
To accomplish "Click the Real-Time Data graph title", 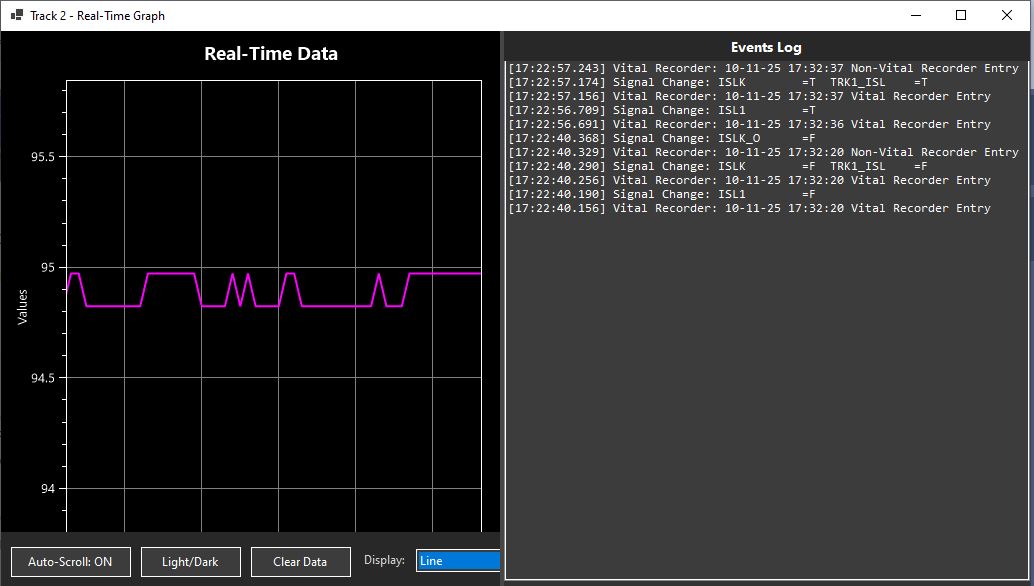I will [x=271, y=54].
